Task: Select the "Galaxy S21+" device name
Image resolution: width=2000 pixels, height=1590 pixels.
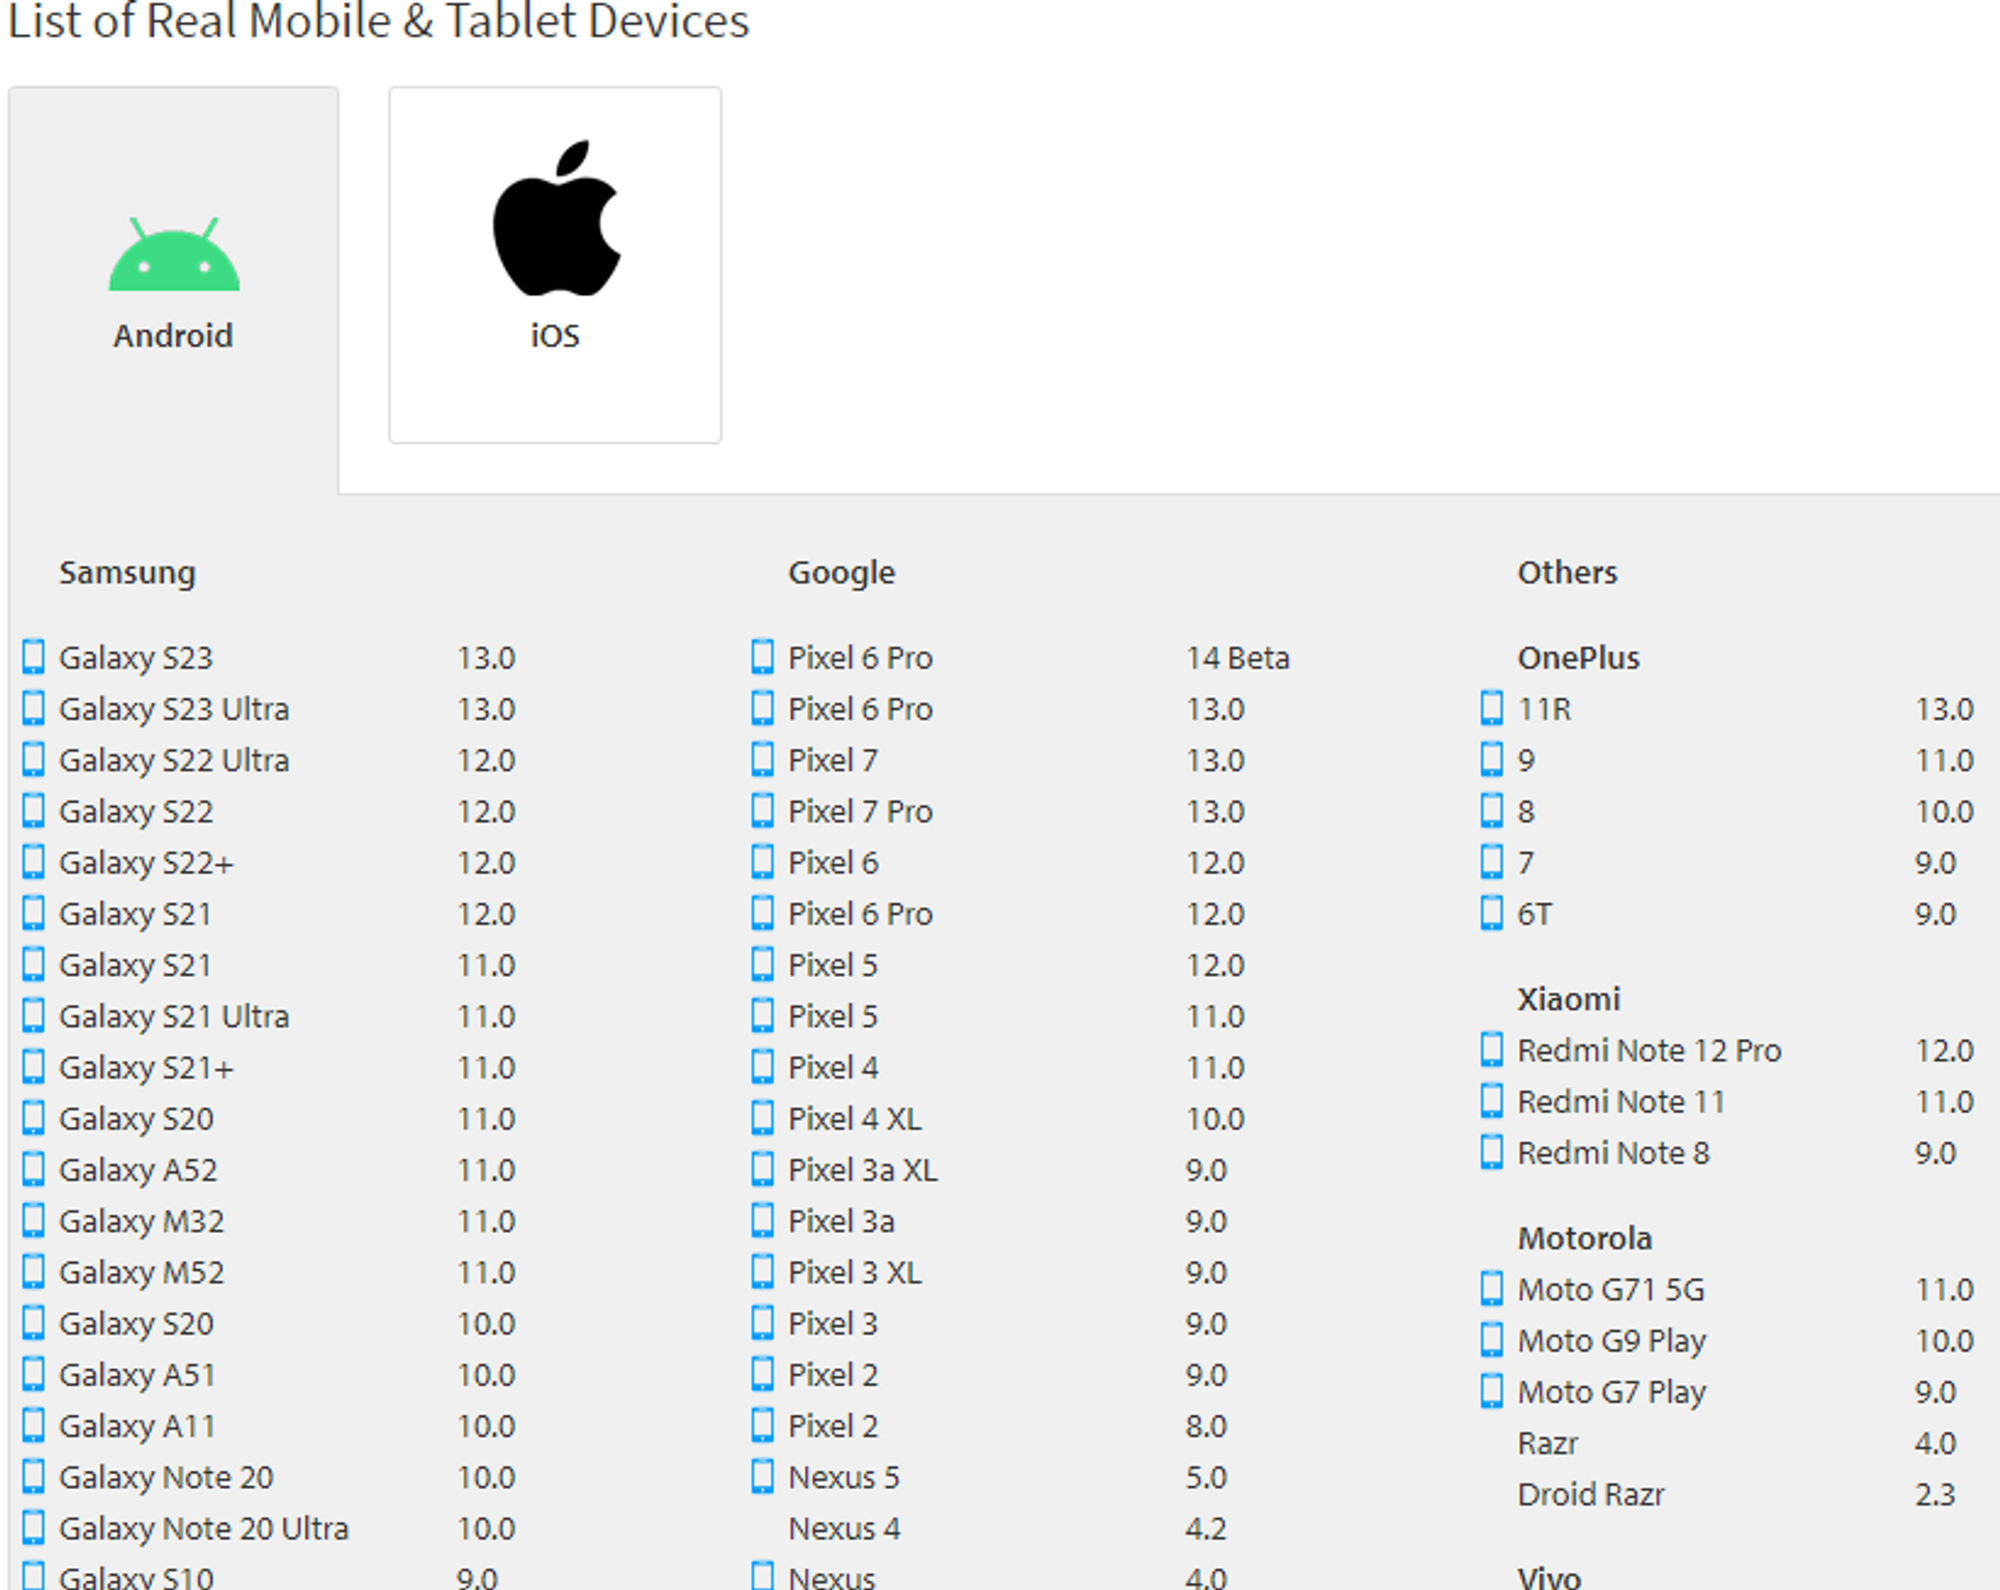Action: (146, 1067)
